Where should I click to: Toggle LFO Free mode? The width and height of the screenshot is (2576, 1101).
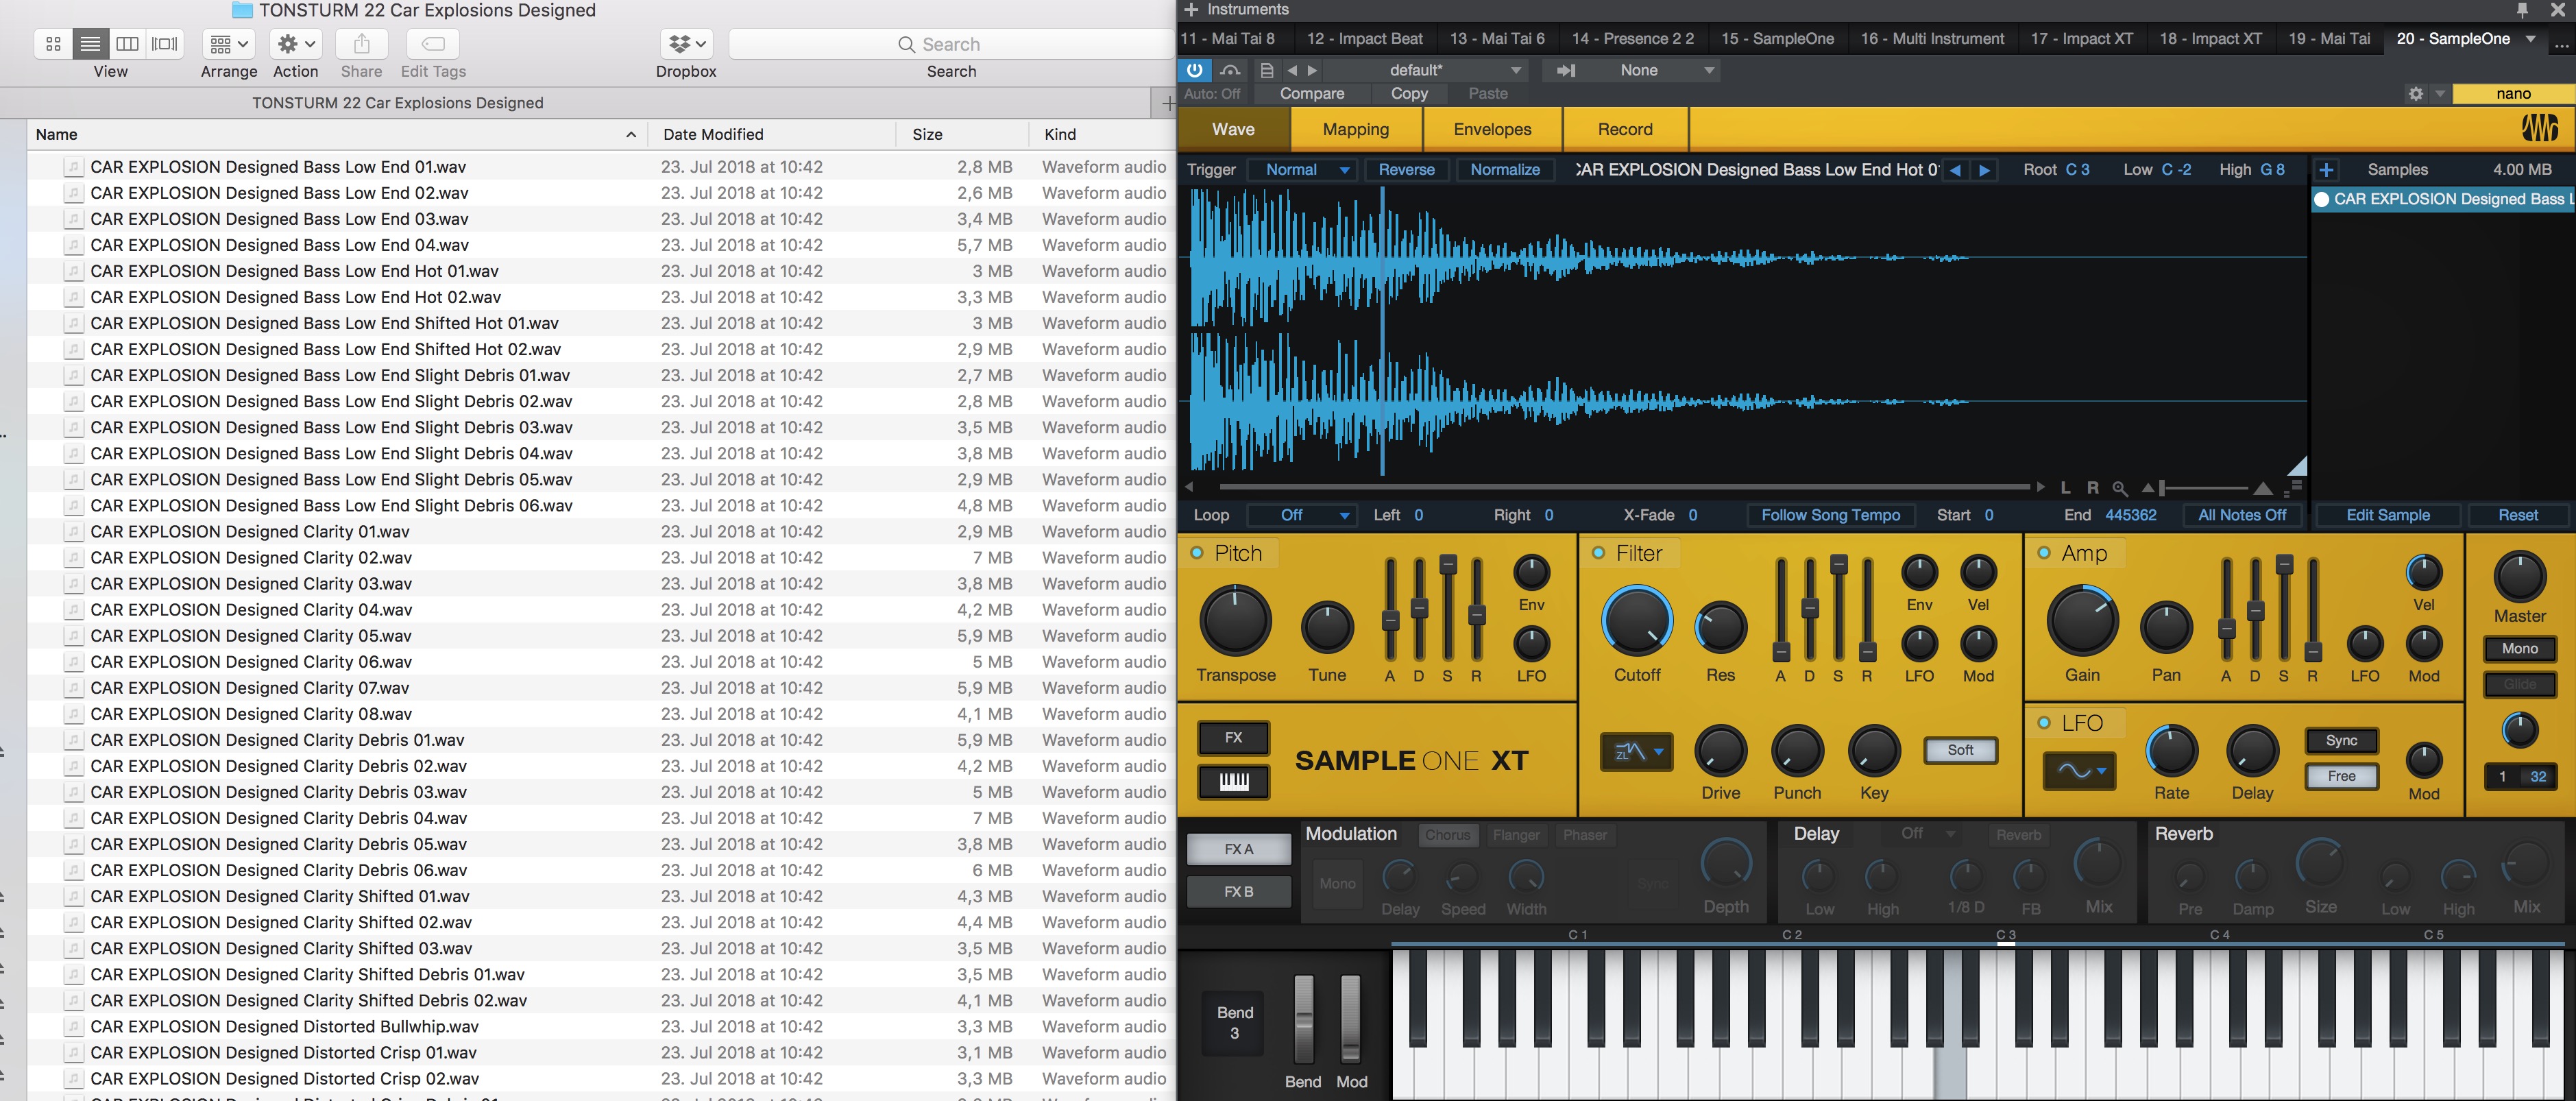(x=2341, y=776)
